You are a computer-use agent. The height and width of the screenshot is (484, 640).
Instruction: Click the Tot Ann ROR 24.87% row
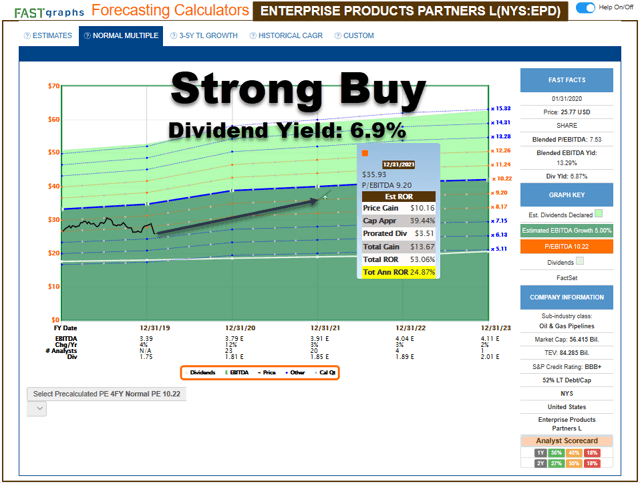399,272
